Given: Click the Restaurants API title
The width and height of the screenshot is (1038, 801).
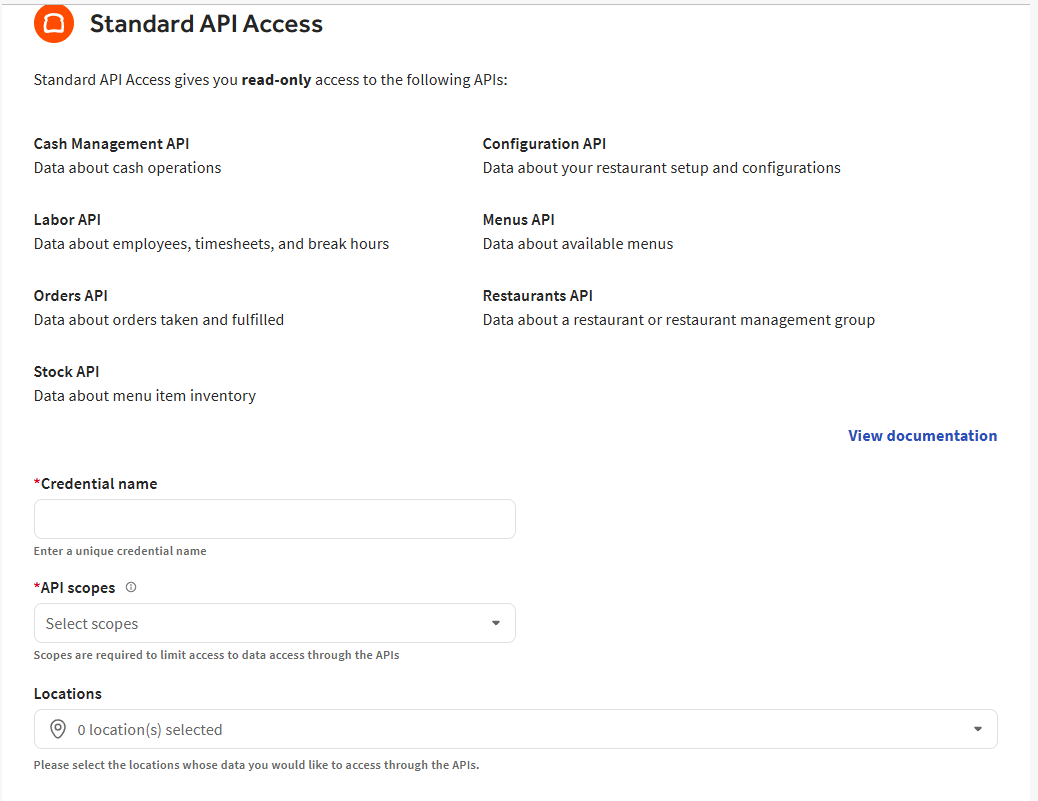Looking at the screenshot, I should click(538, 296).
